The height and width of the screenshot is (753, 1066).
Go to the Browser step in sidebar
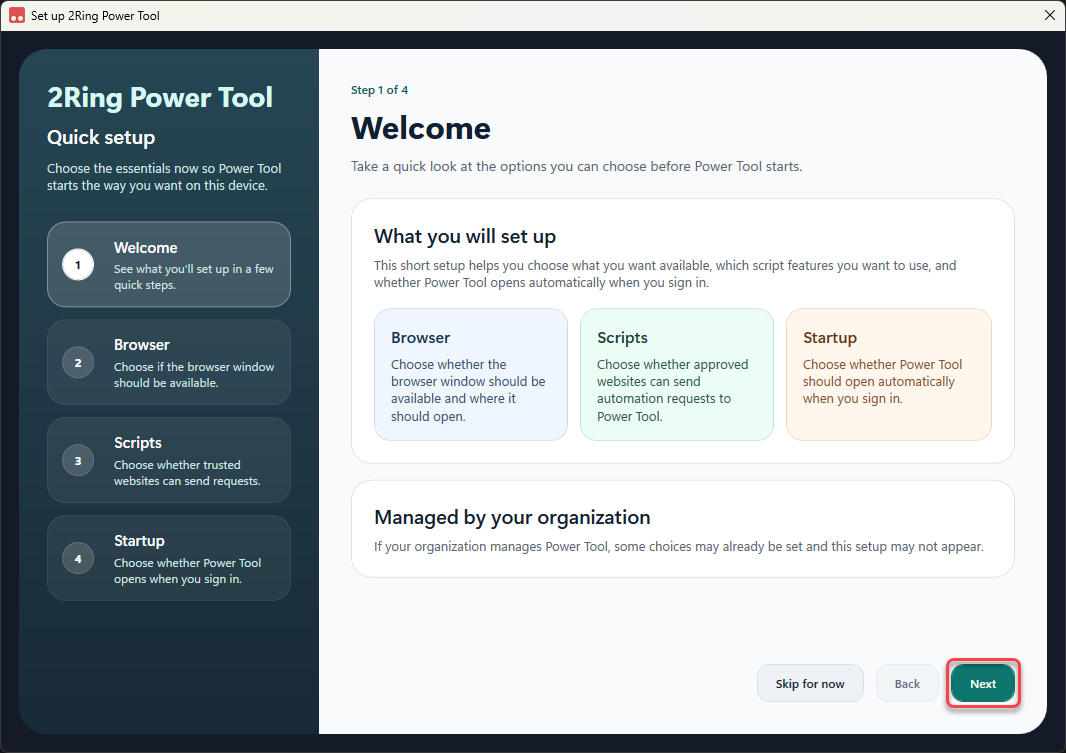click(169, 362)
